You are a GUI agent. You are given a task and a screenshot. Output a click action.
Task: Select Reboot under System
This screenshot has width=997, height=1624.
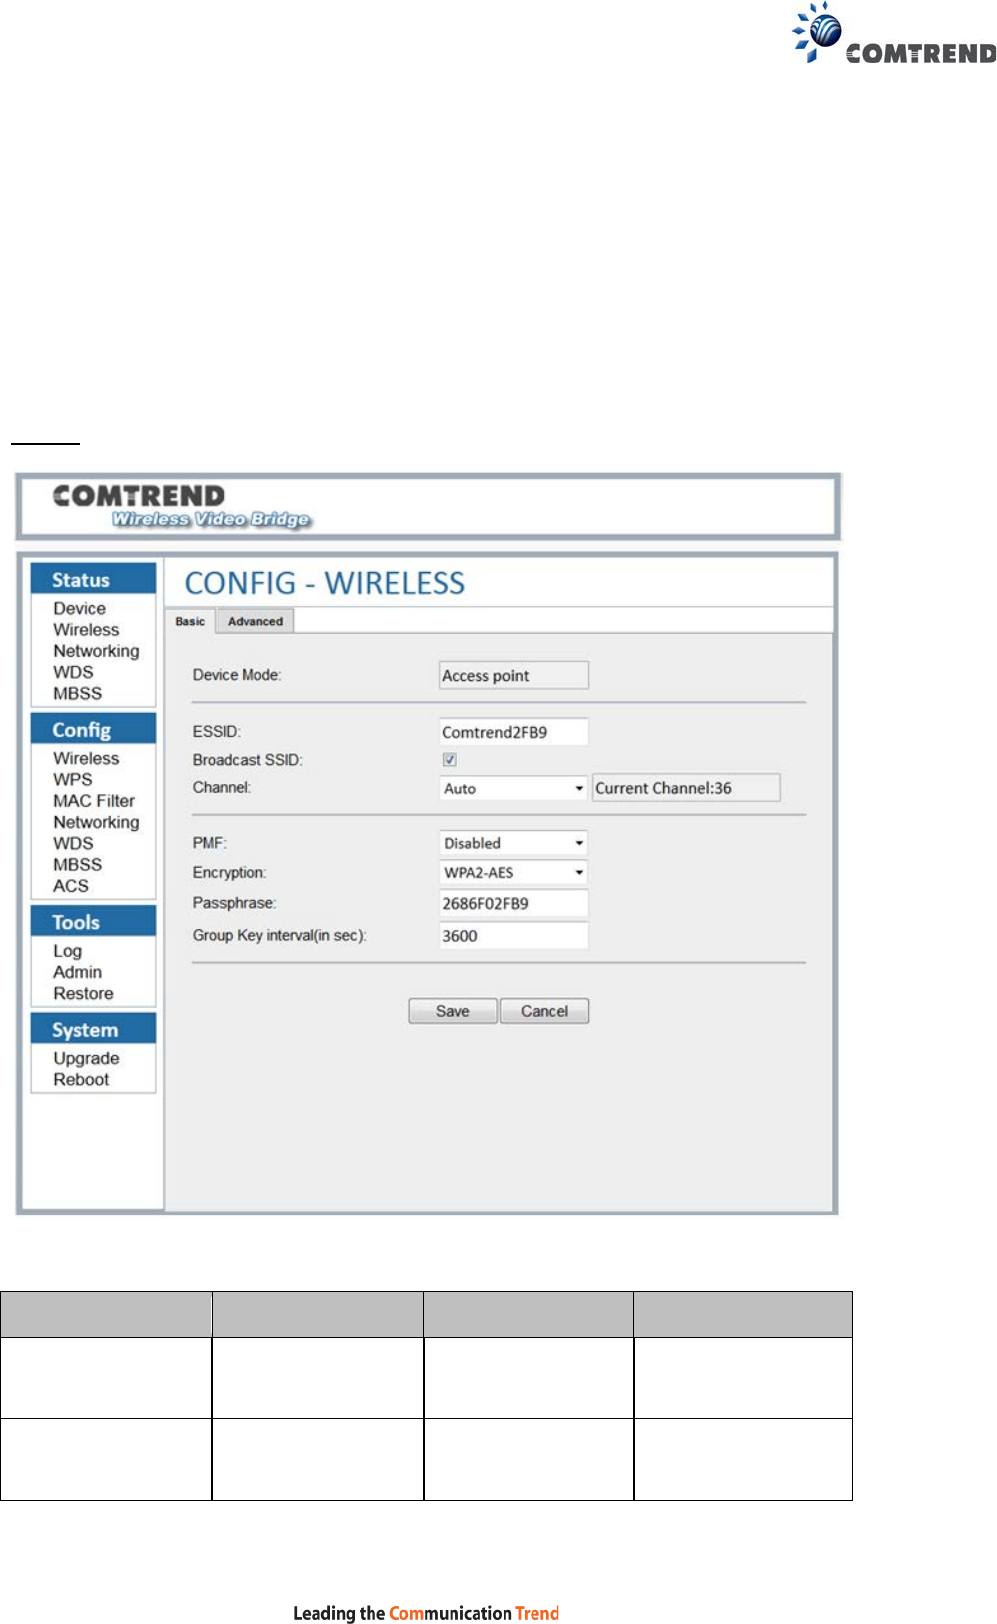coord(81,1079)
